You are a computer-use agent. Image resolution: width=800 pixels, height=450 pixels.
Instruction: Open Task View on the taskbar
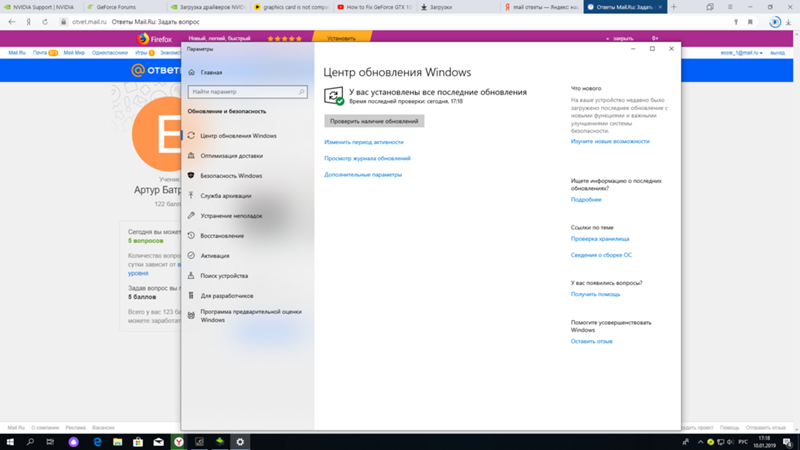pos(50,442)
